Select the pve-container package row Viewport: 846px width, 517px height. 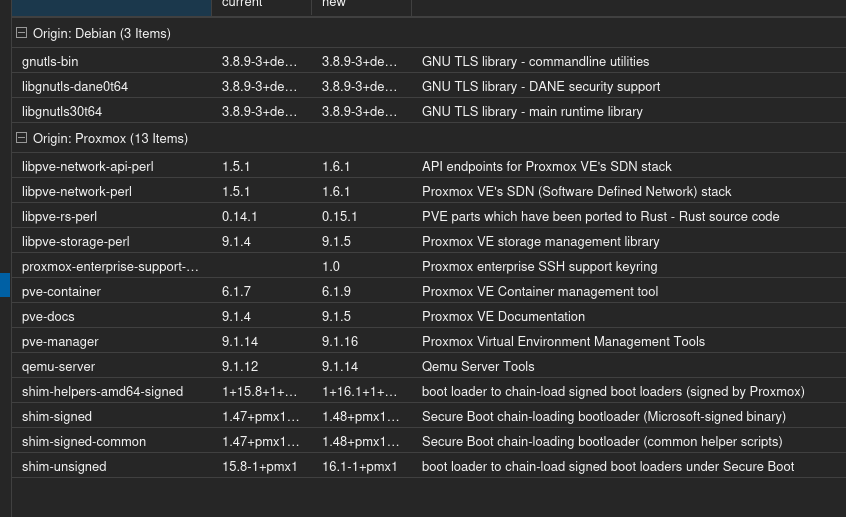(x=429, y=291)
